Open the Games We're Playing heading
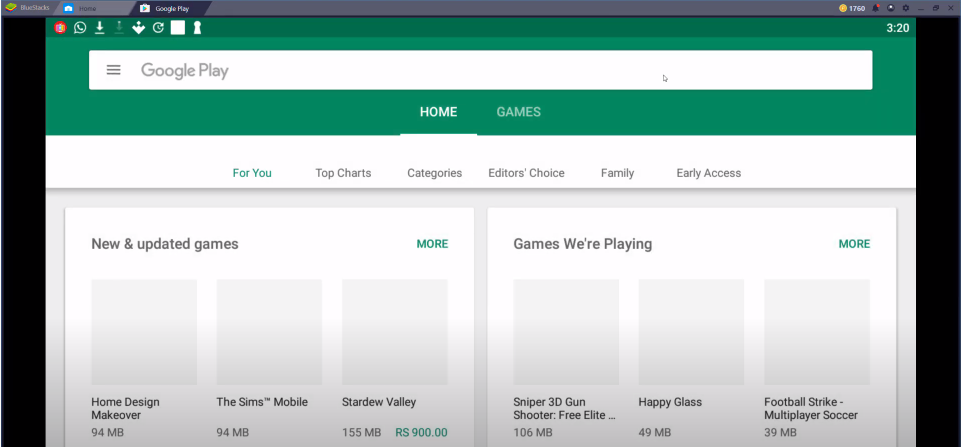 tap(583, 244)
